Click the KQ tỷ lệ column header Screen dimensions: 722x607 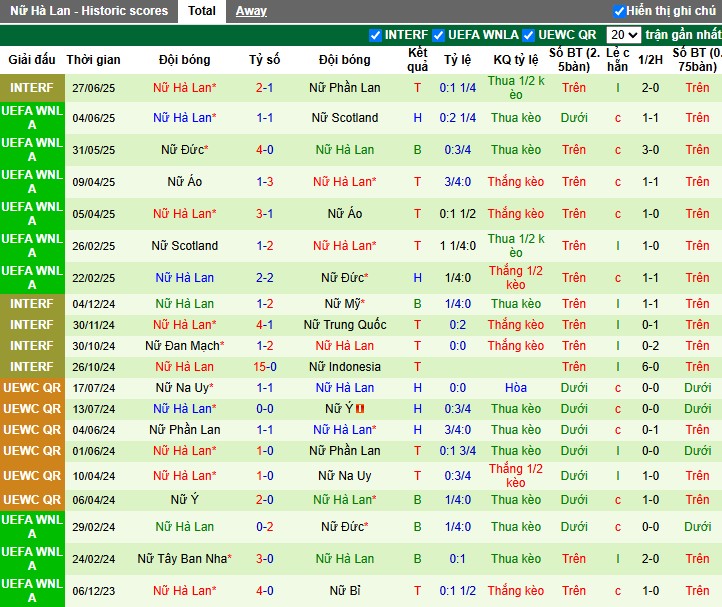pyautogui.click(x=516, y=60)
